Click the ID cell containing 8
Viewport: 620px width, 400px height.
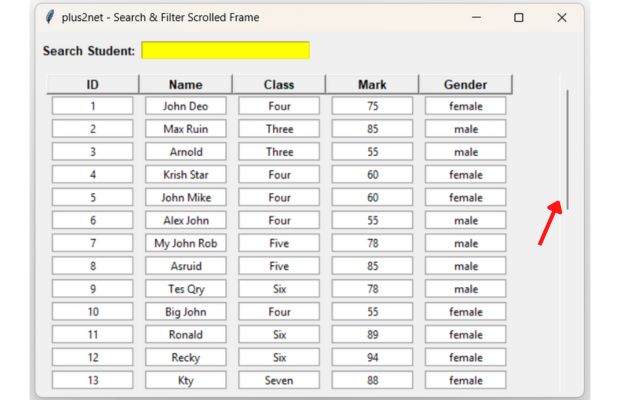tap(93, 266)
